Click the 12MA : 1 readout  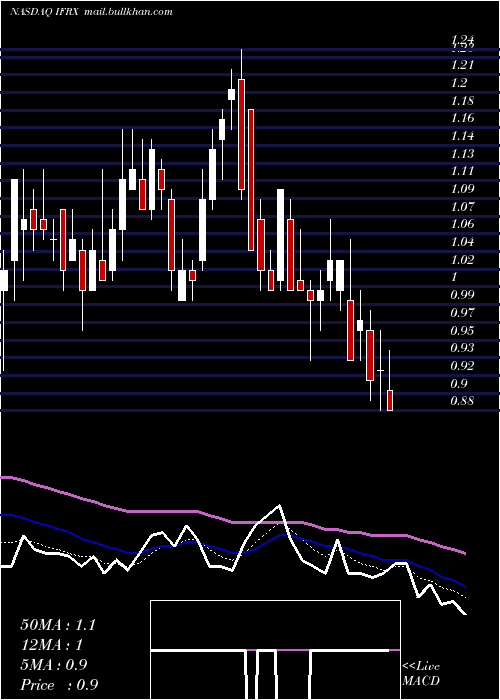coord(52,645)
